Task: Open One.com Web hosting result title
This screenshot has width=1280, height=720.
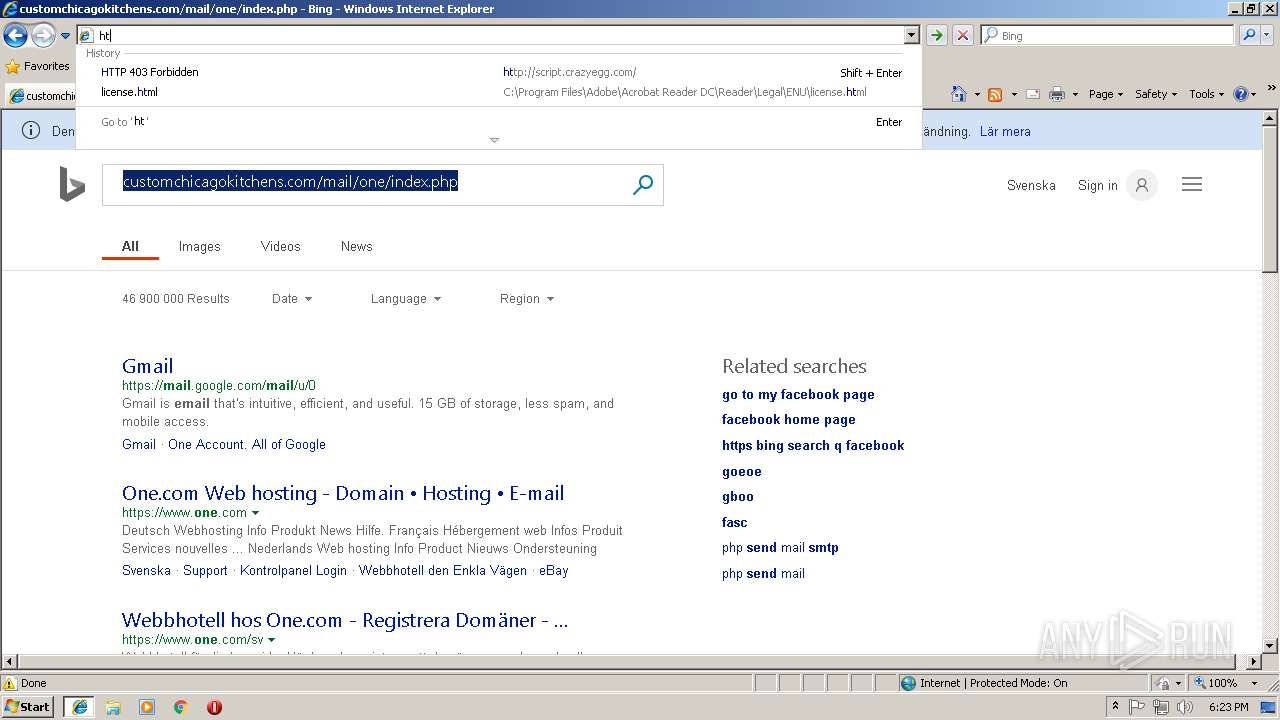Action: click(343, 493)
